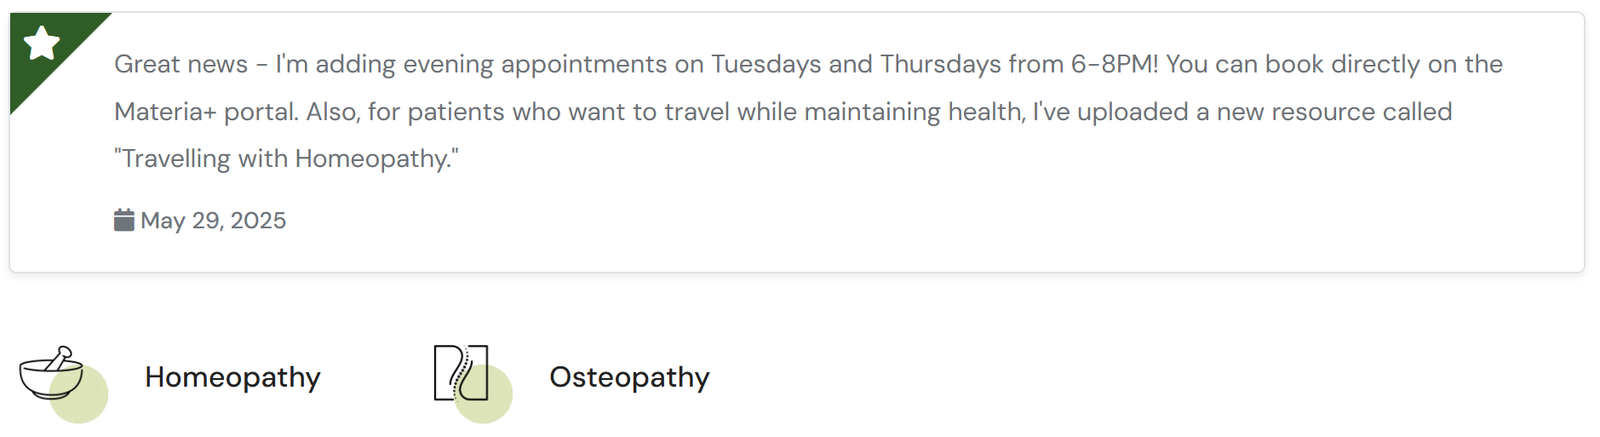Click the "Great news" opening words

(x=180, y=64)
